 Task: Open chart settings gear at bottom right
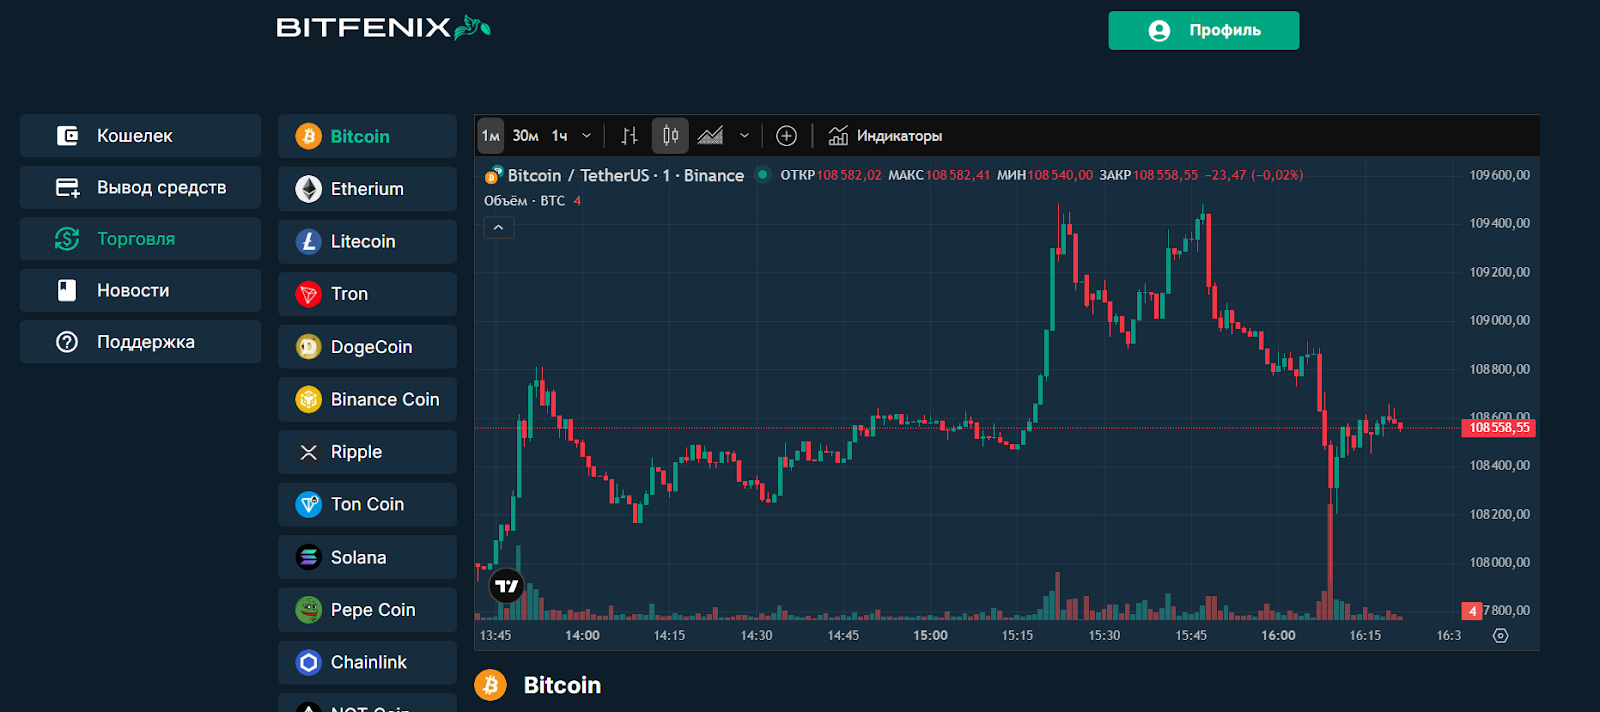(1500, 636)
